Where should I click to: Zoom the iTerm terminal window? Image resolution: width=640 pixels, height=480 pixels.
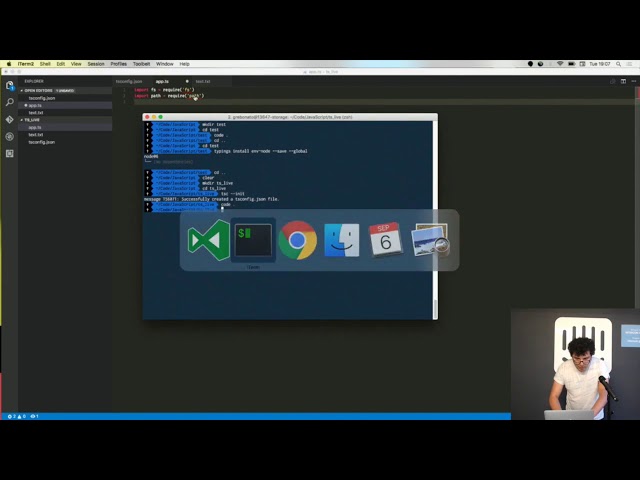pyautogui.click(x=160, y=117)
